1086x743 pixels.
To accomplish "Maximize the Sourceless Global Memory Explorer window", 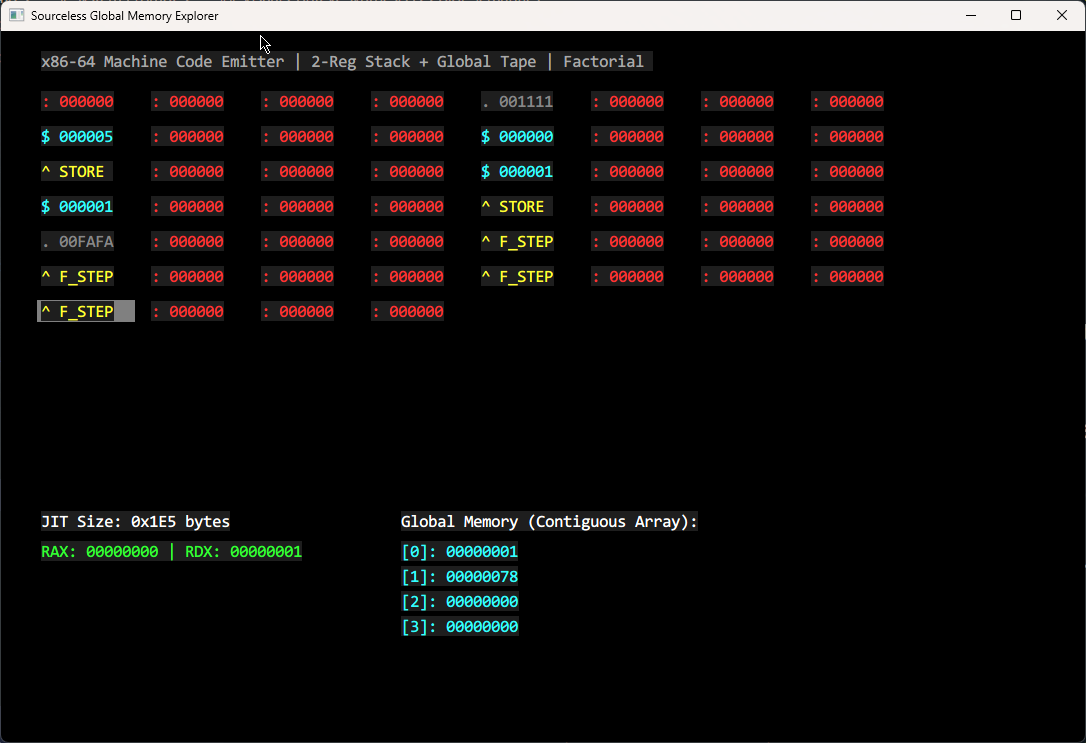I will click(x=1016, y=15).
